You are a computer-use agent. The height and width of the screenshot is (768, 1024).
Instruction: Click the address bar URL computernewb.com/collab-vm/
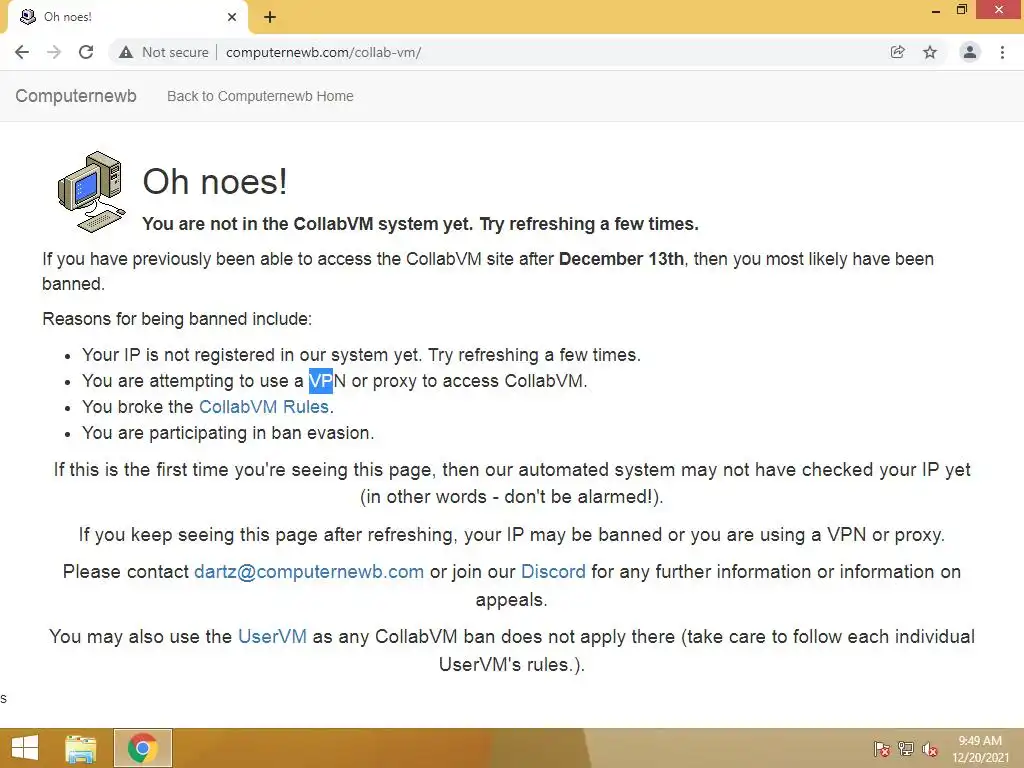tap(323, 52)
